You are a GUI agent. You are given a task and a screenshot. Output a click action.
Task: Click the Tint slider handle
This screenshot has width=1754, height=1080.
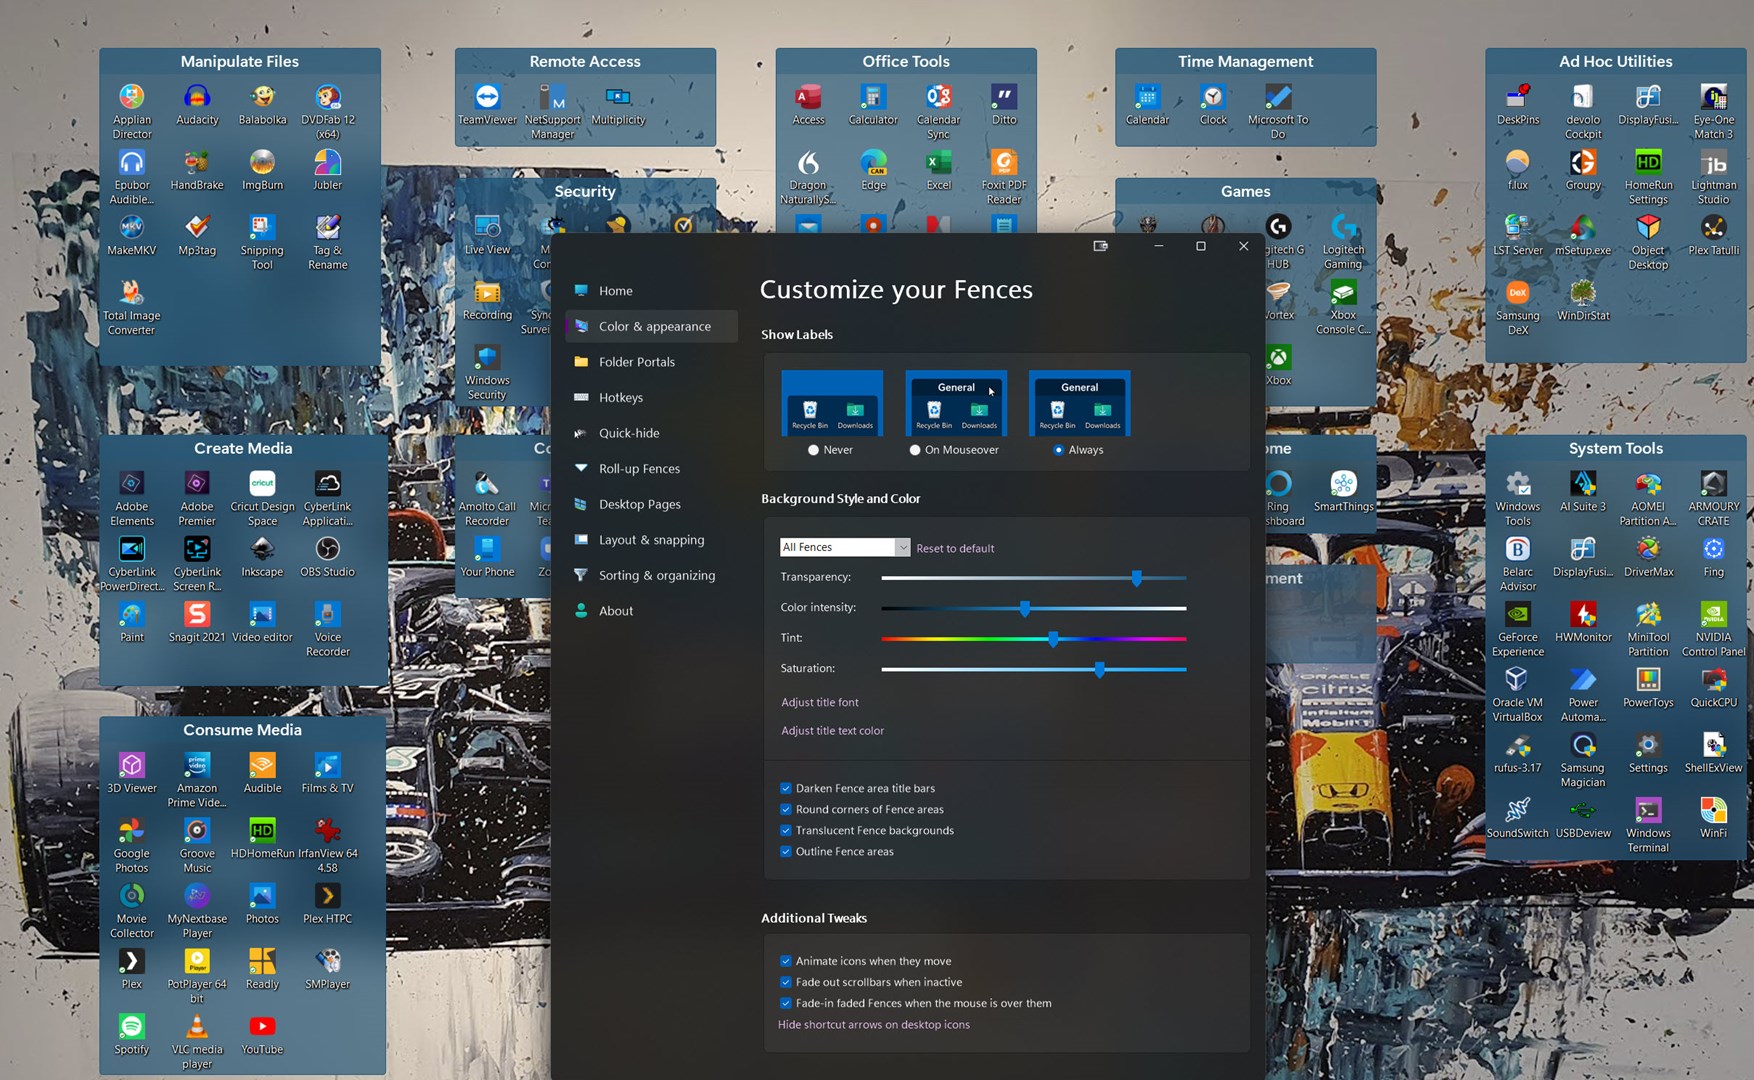pyautogui.click(x=1054, y=638)
